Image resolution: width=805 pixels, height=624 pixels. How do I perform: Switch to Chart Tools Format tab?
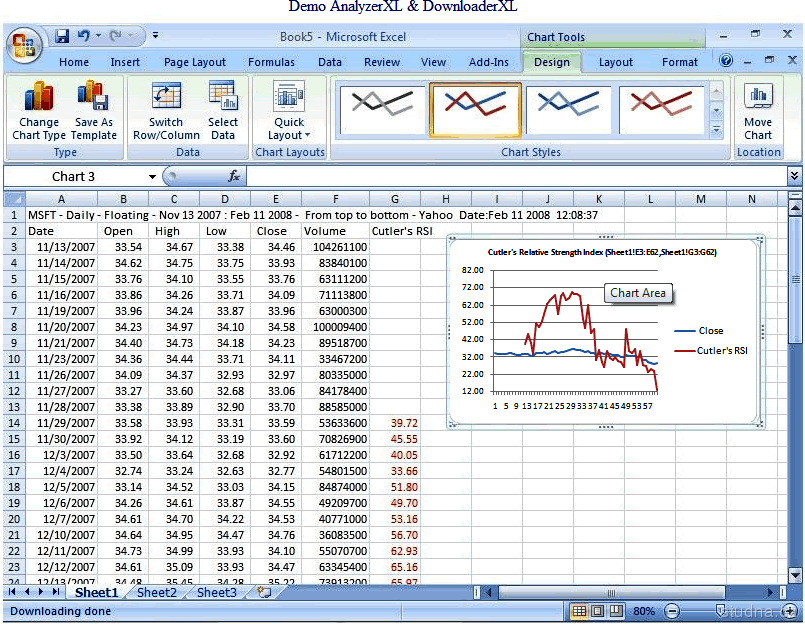point(680,62)
